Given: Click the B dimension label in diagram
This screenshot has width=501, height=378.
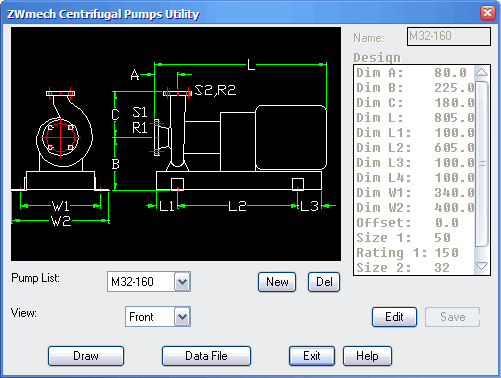Looking at the screenshot, I should tap(115, 164).
